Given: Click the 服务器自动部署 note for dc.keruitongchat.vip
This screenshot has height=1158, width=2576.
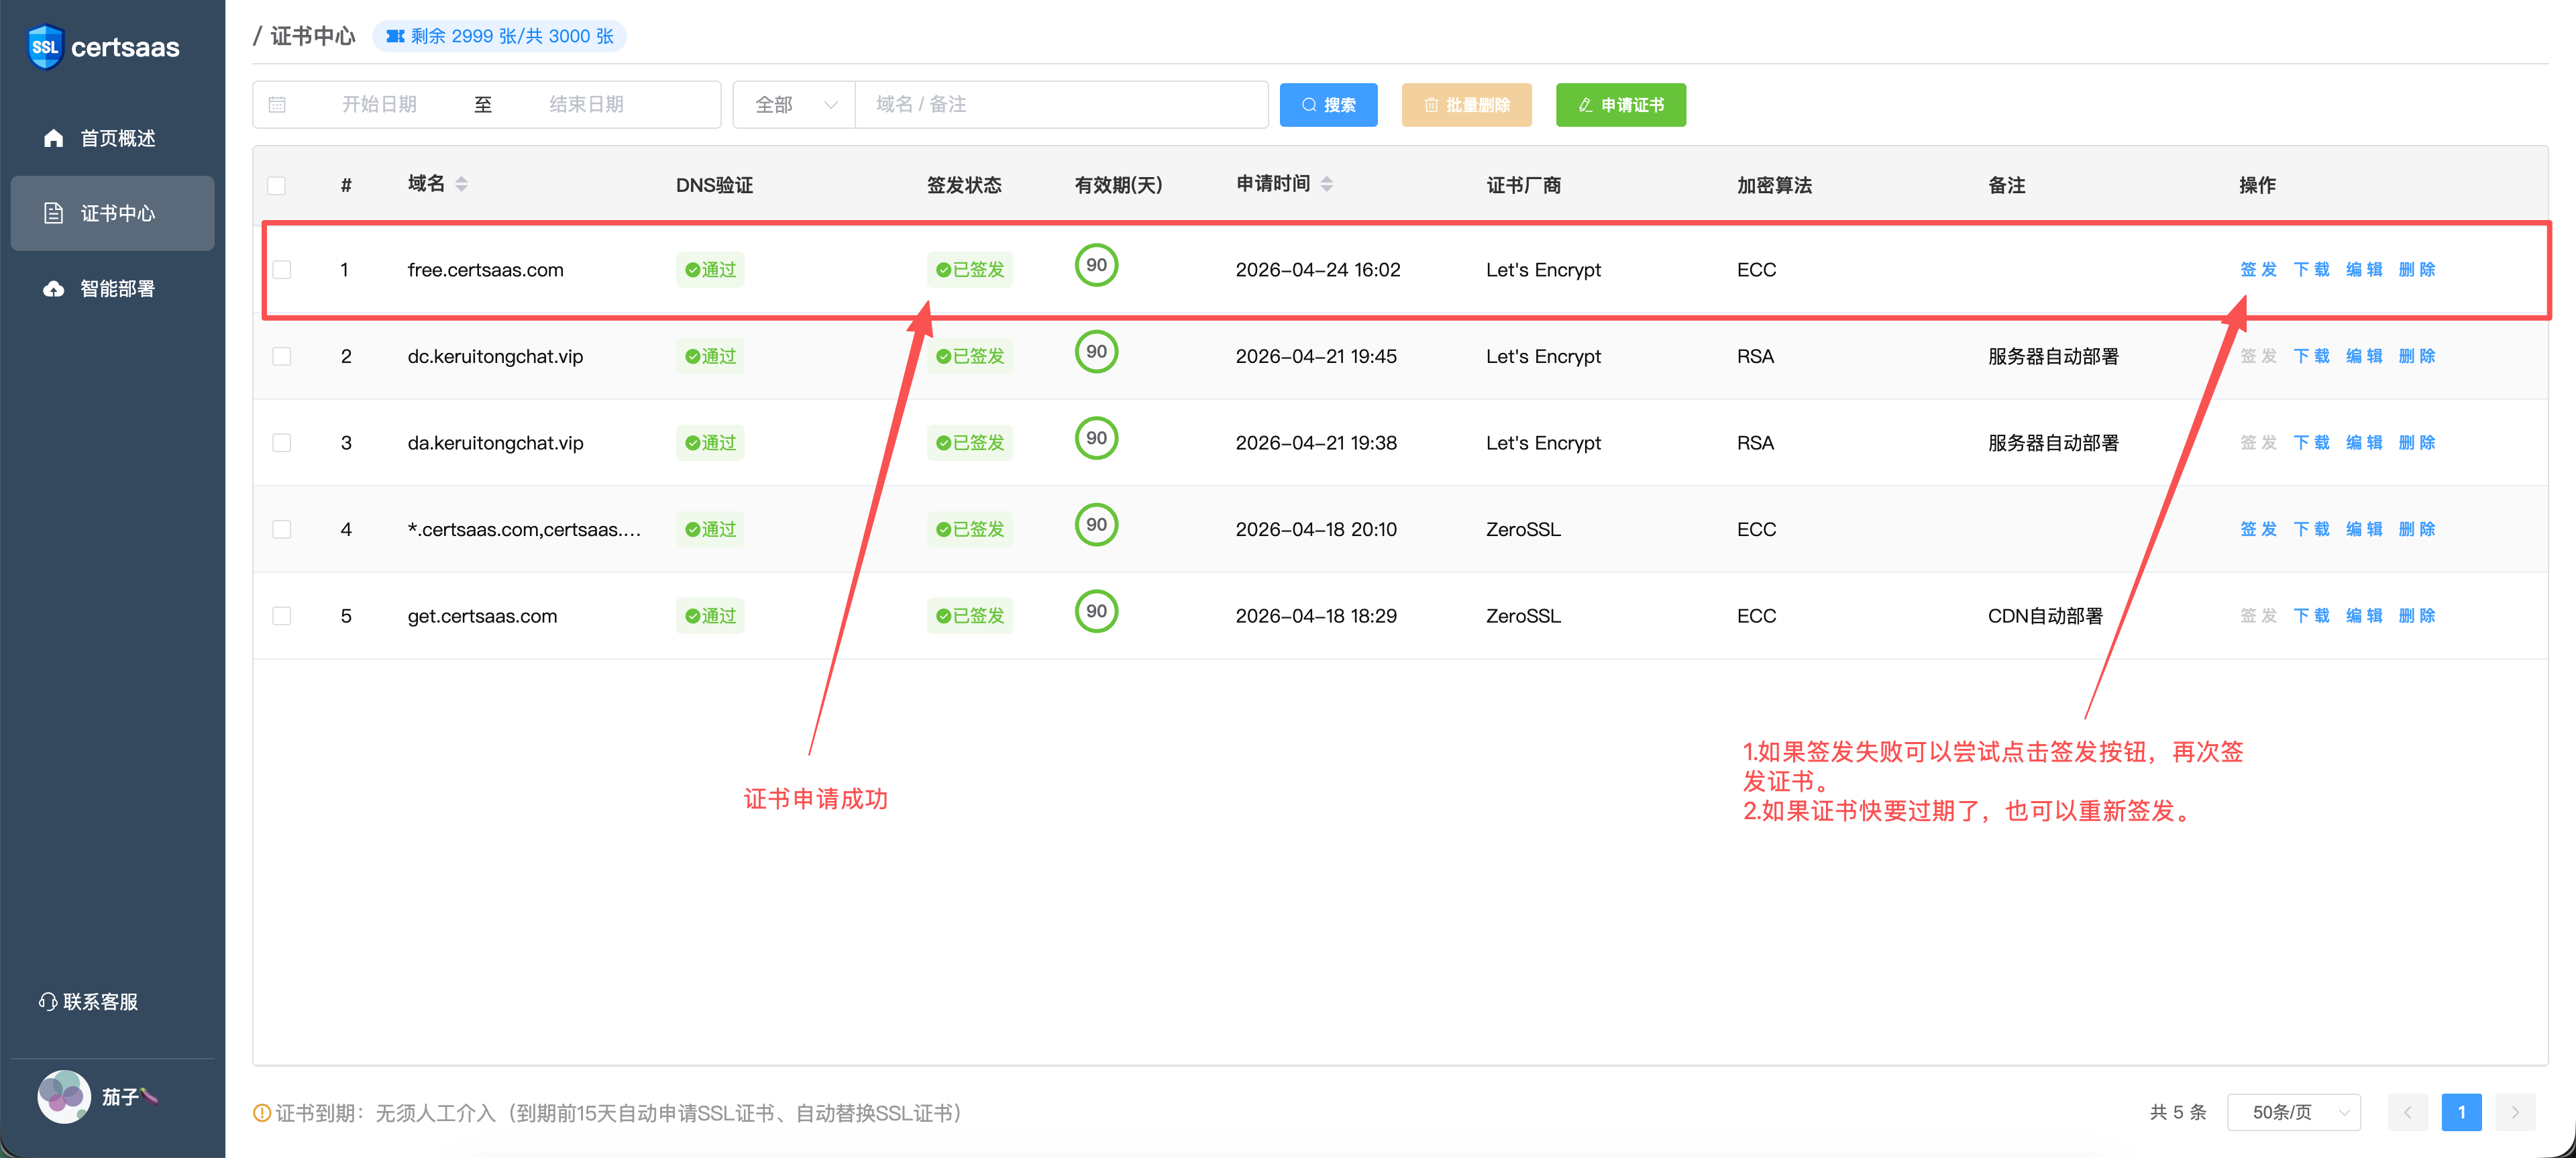Looking at the screenshot, I should pyautogui.click(x=2053, y=356).
